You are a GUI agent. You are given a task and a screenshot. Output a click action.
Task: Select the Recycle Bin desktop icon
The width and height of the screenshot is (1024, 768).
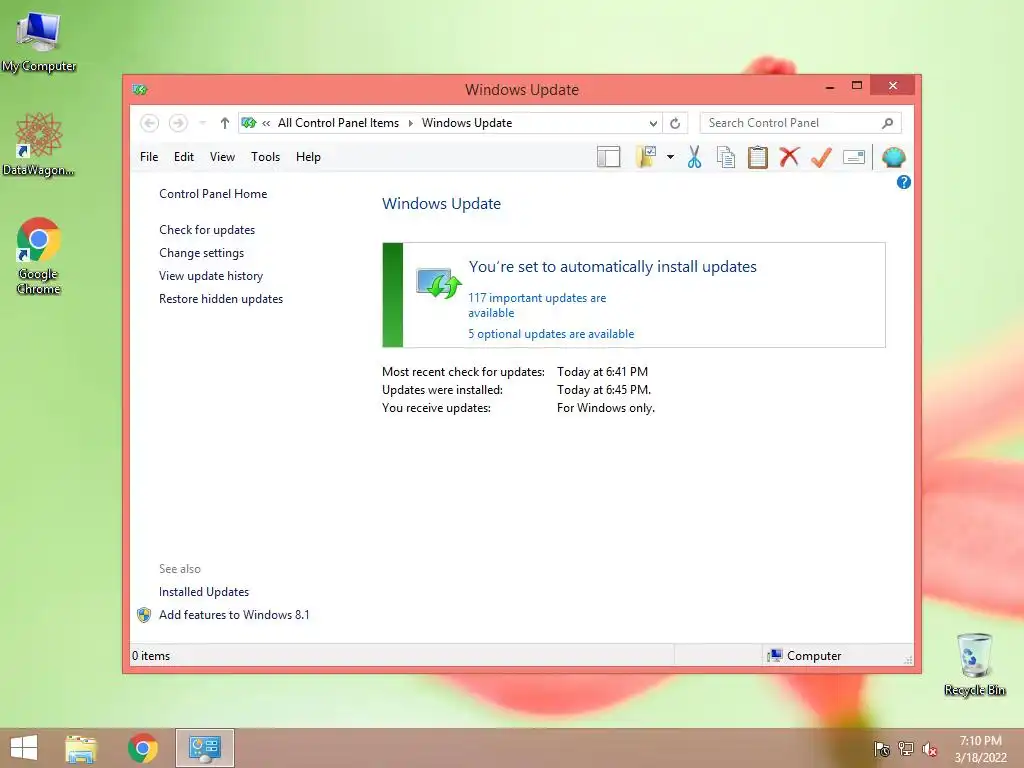tap(974, 665)
